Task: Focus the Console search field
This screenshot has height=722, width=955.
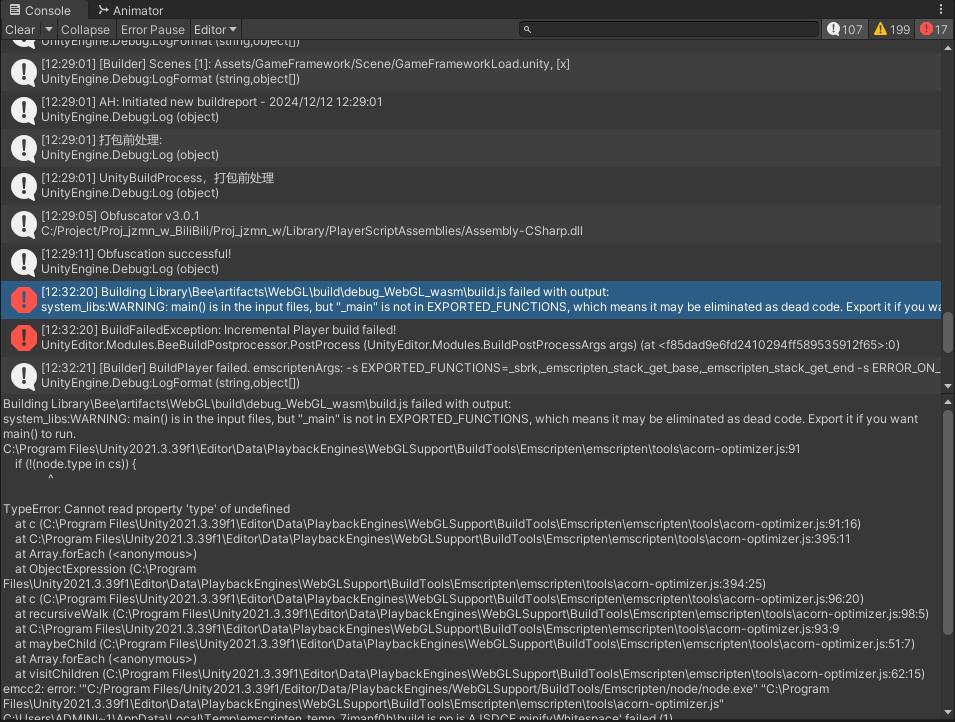Action: coord(668,29)
